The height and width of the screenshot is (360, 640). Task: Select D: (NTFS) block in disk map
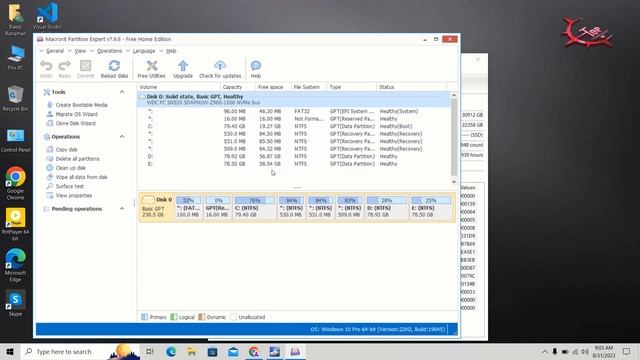click(386, 207)
